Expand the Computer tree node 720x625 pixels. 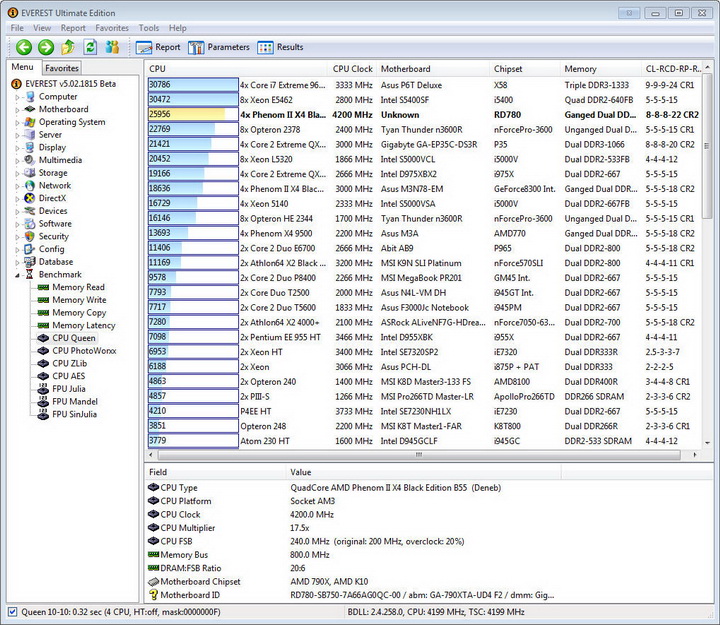(17, 97)
